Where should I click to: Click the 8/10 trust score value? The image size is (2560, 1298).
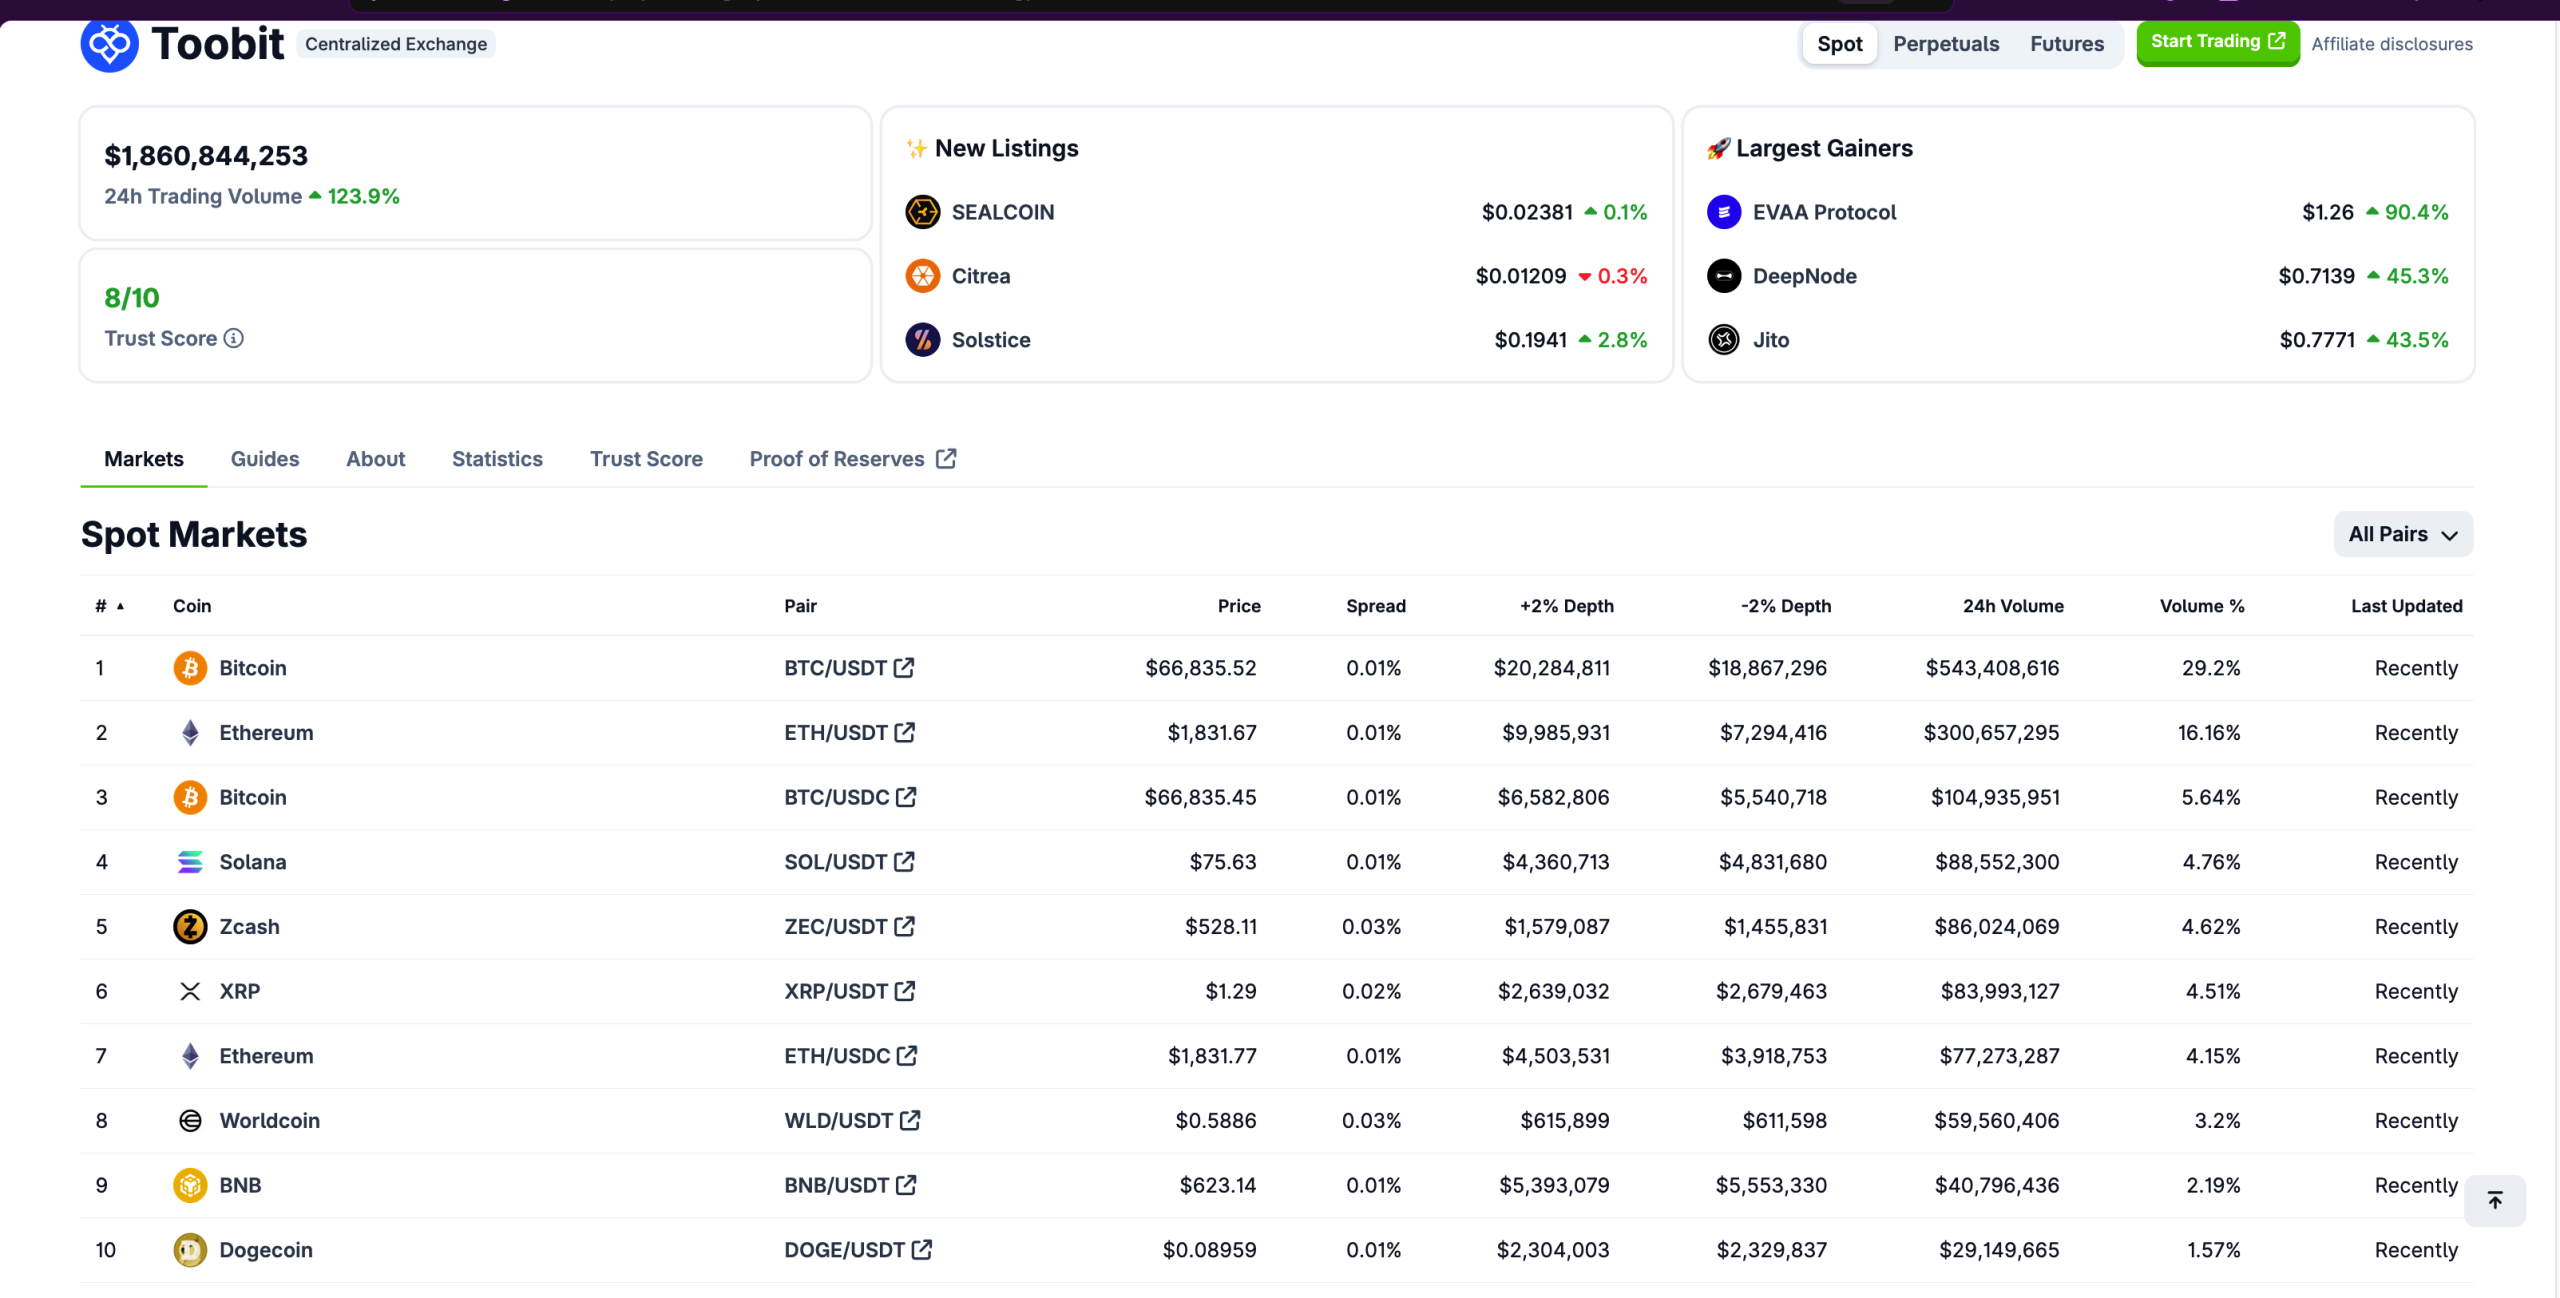132,298
